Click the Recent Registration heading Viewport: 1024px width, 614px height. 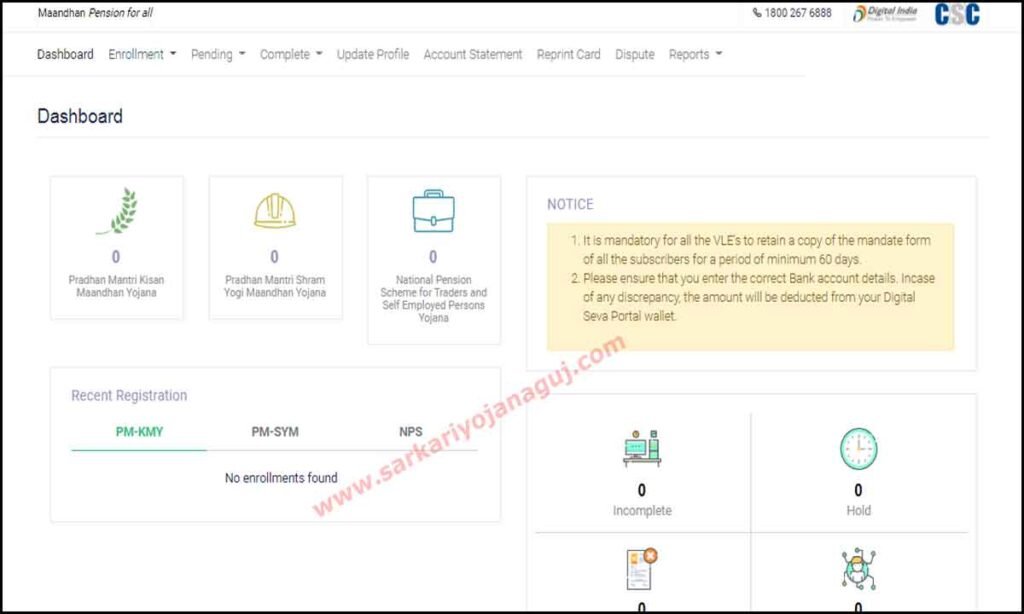pyautogui.click(x=129, y=395)
